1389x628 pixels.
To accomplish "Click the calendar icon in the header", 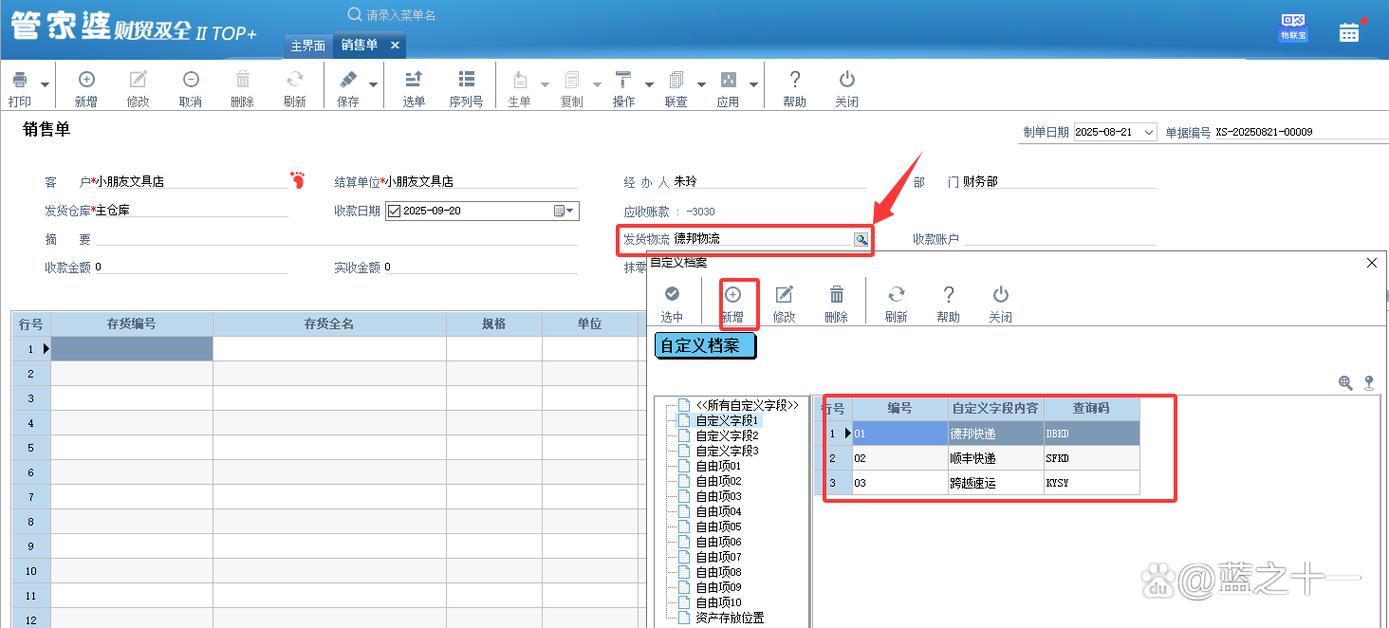I will tap(1350, 31).
